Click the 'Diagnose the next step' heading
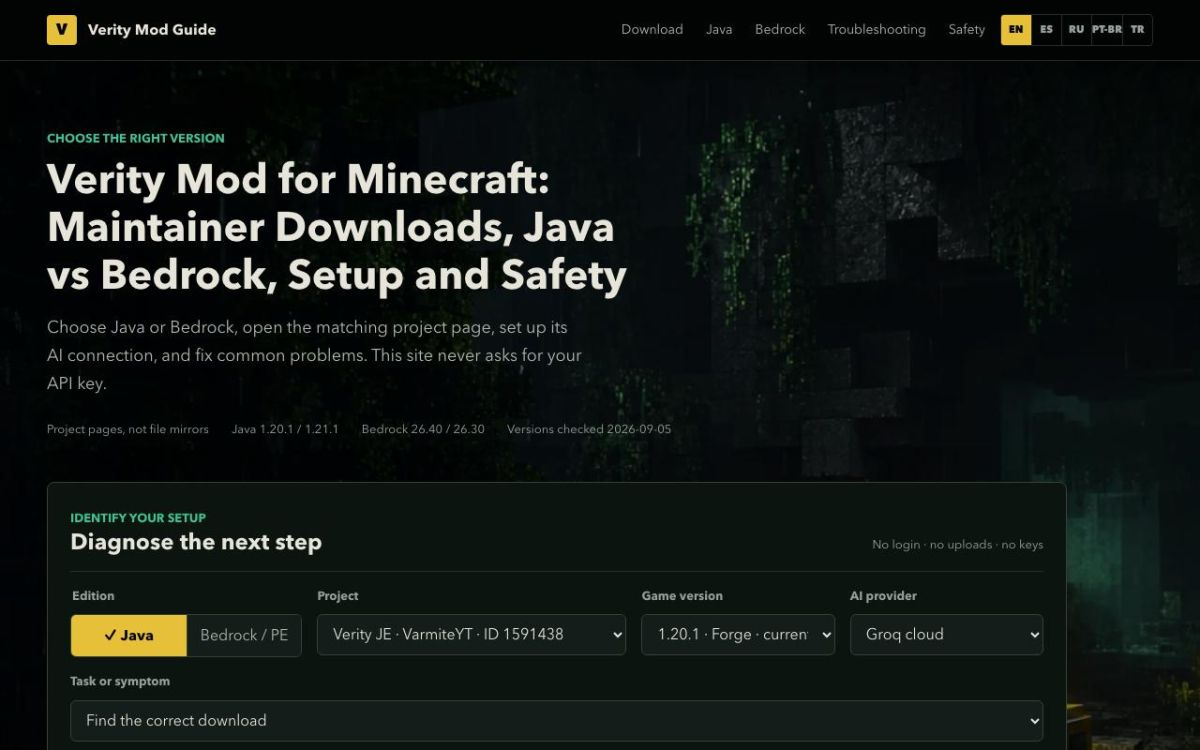This screenshot has width=1200, height=750. pyautogui.click(x=196, y=542)
